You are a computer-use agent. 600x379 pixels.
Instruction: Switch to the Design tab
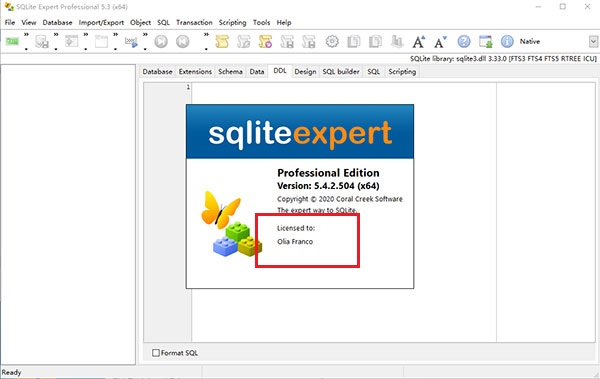pos(305,72)
